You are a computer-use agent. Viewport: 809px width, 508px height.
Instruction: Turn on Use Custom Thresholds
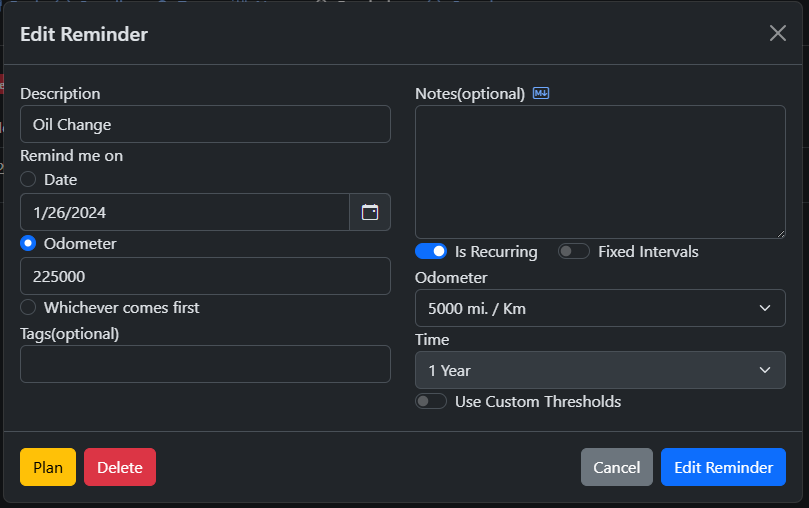pyautogui.click(x=431, y=402)
